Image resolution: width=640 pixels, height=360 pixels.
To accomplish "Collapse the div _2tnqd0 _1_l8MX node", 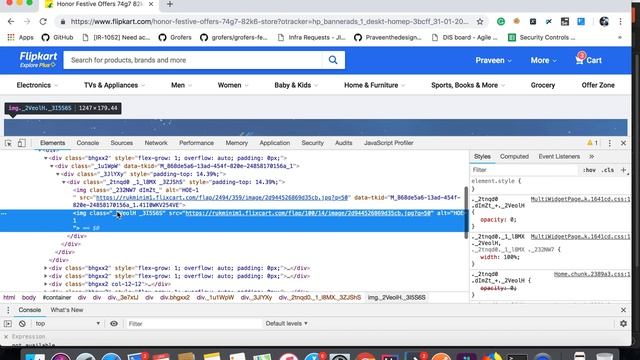I will pyautogui.click(x=64, y=182).
